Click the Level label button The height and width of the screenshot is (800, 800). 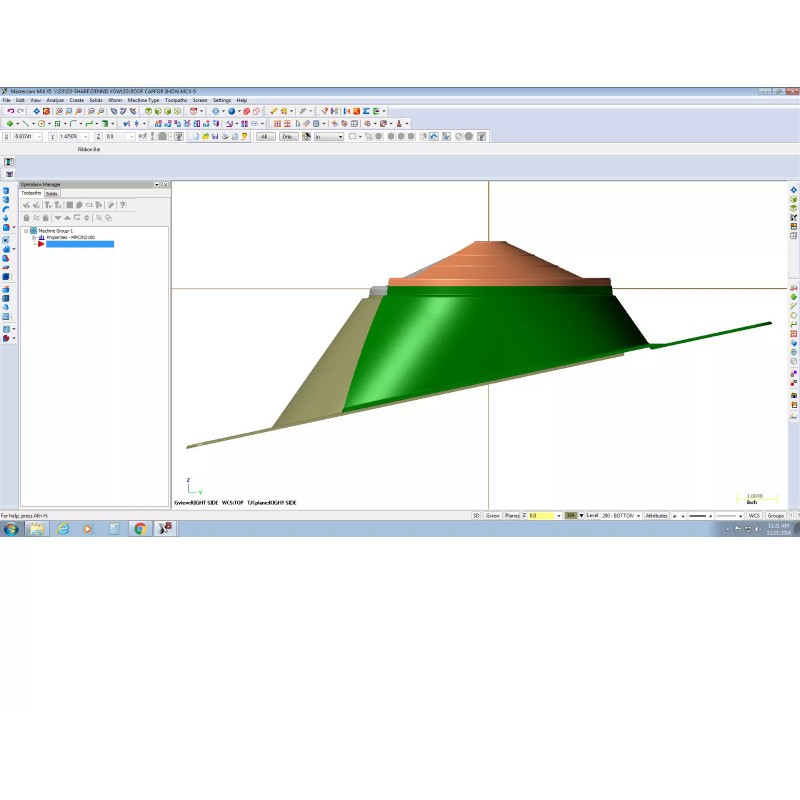pyautogui.click(x=592, y=516)
